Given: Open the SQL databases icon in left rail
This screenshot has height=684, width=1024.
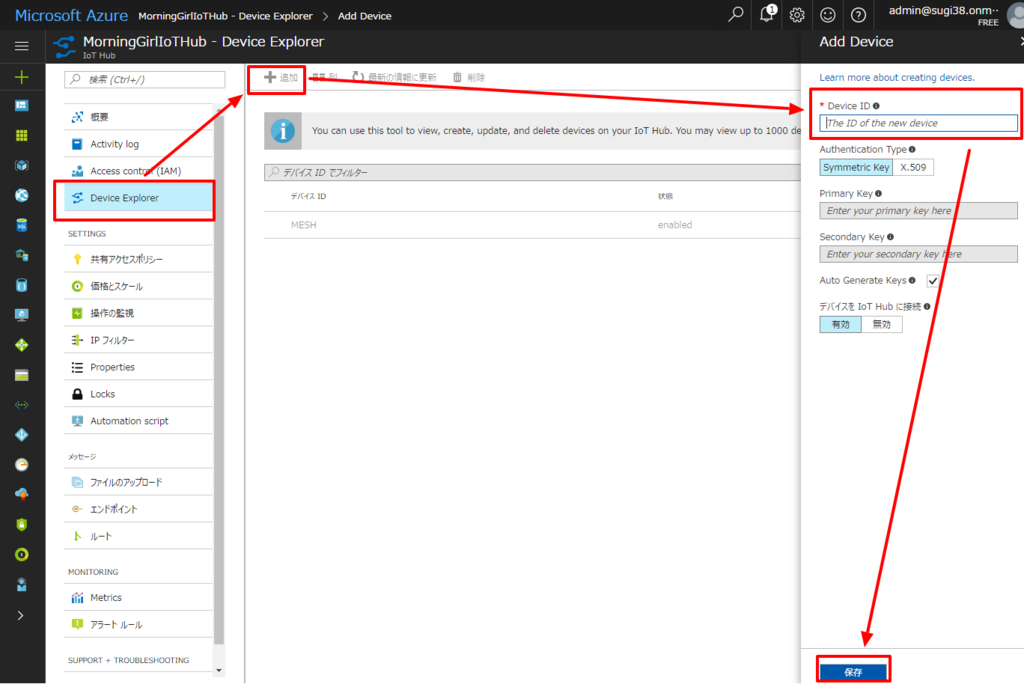Looking at the screenshot, I should point(22,225).
